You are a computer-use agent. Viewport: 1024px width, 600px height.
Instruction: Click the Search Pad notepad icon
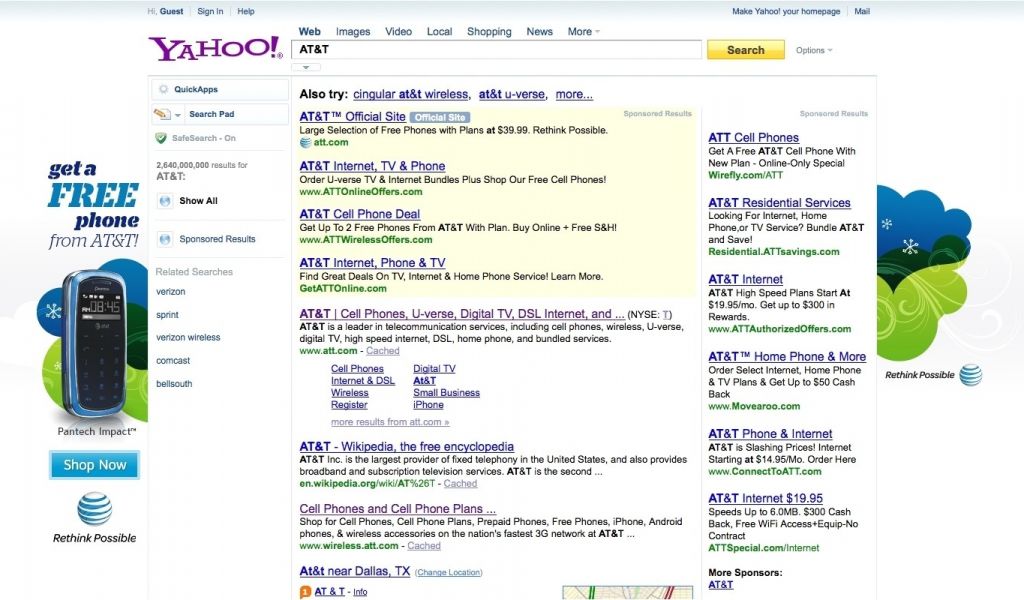point(162,114)
